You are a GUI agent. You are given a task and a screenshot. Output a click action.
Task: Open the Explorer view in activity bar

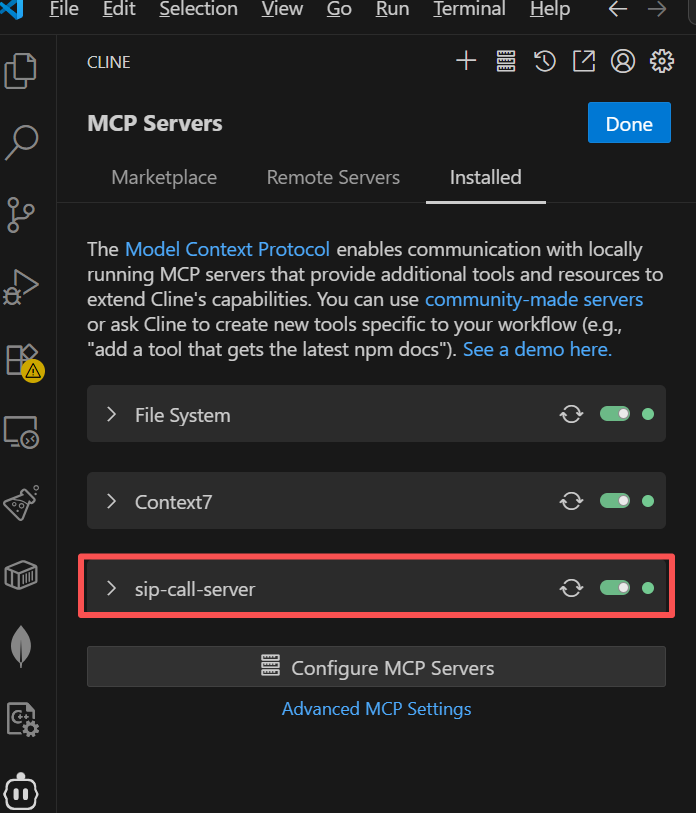21,71
